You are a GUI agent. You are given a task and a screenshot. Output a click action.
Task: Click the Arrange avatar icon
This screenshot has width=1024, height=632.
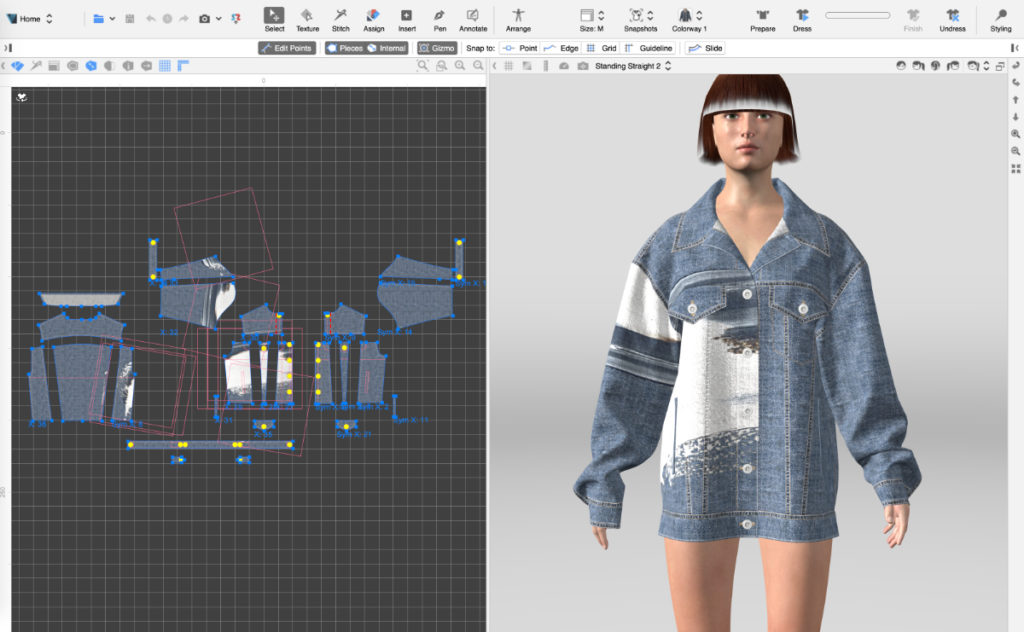(x=518, y=16)
